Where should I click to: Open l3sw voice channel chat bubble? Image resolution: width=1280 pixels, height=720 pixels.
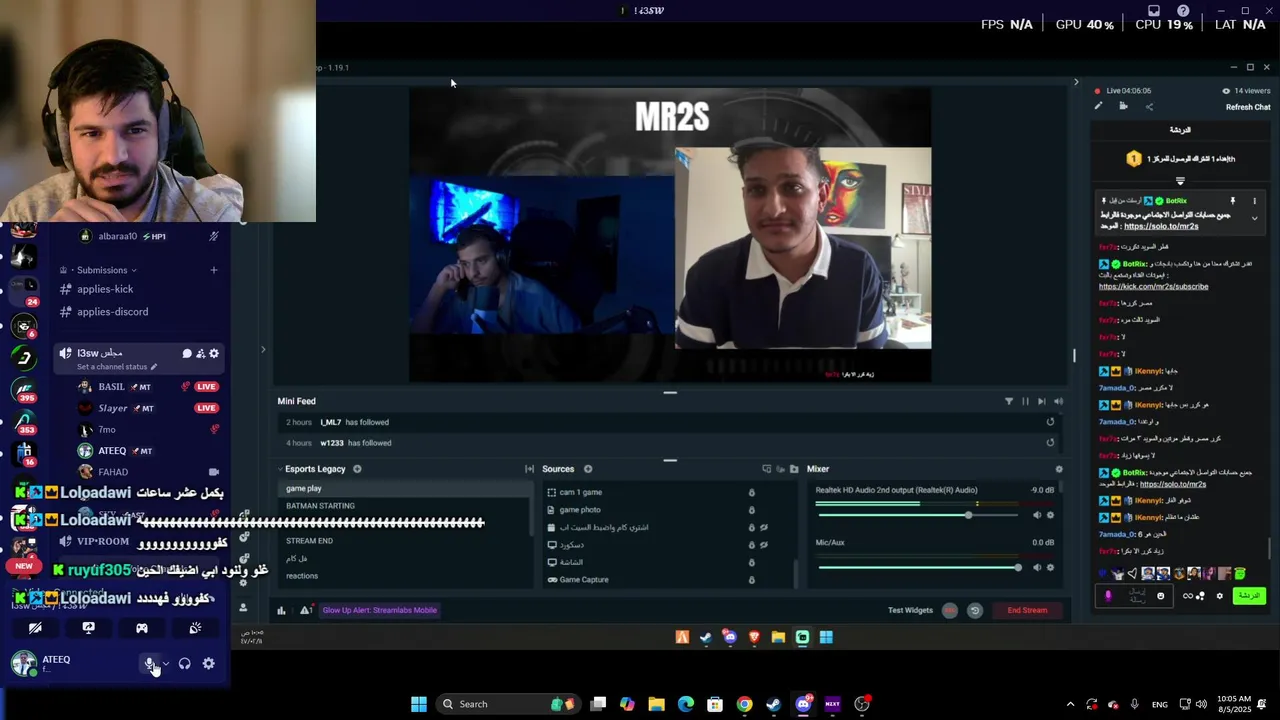(x=186, y=353)
